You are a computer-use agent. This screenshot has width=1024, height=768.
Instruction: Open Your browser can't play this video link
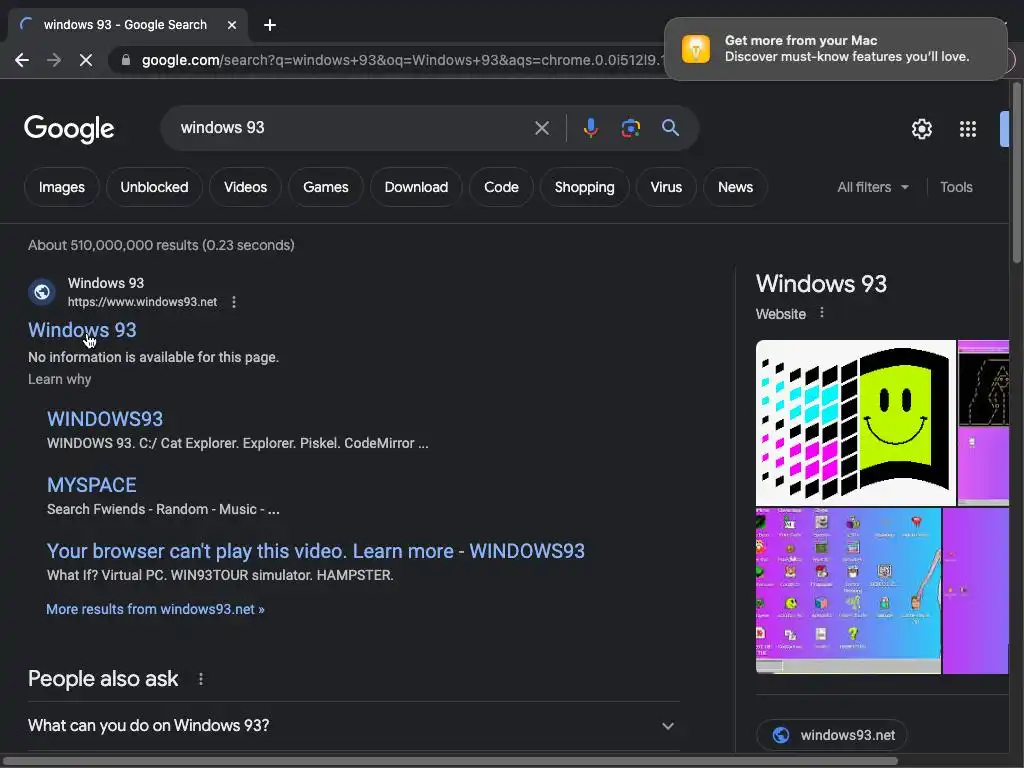click(315, 551)
